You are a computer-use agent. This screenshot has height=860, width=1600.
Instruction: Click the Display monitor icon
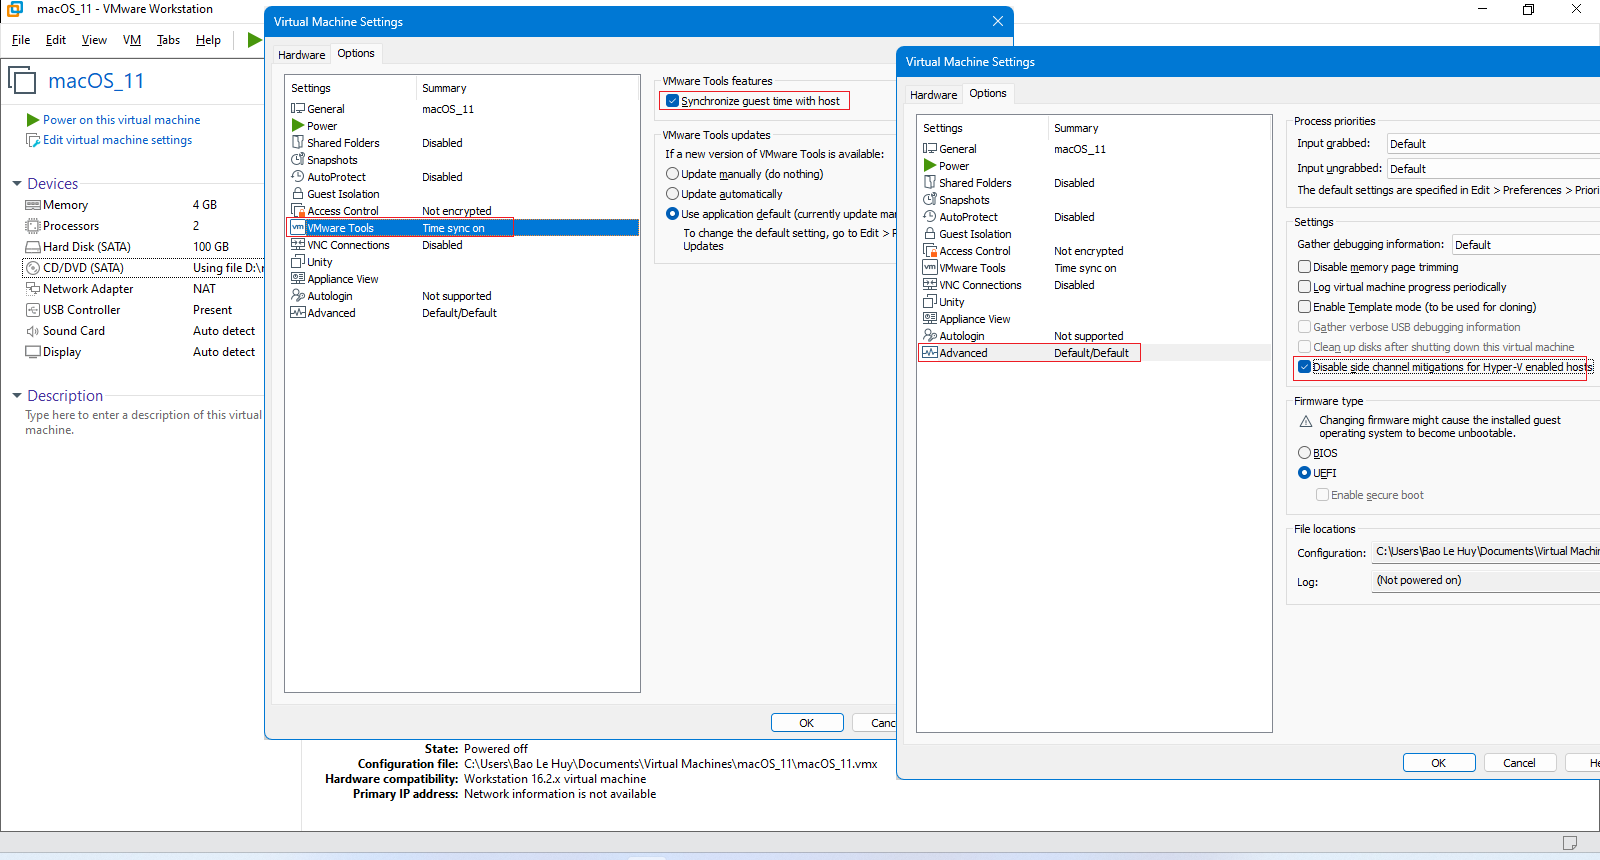33,352
